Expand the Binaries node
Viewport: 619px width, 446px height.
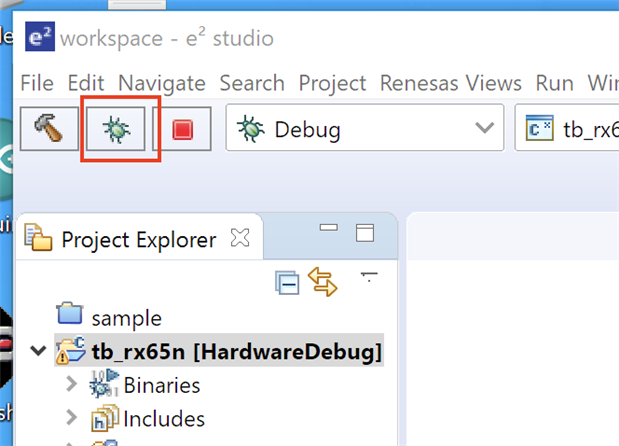point(70,385)
